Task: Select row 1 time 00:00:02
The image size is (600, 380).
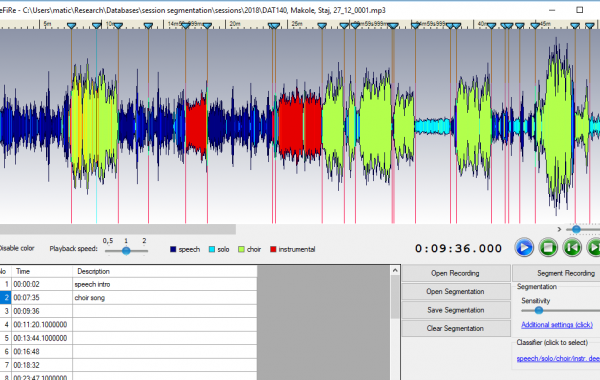Action: (x=42, y=284)
